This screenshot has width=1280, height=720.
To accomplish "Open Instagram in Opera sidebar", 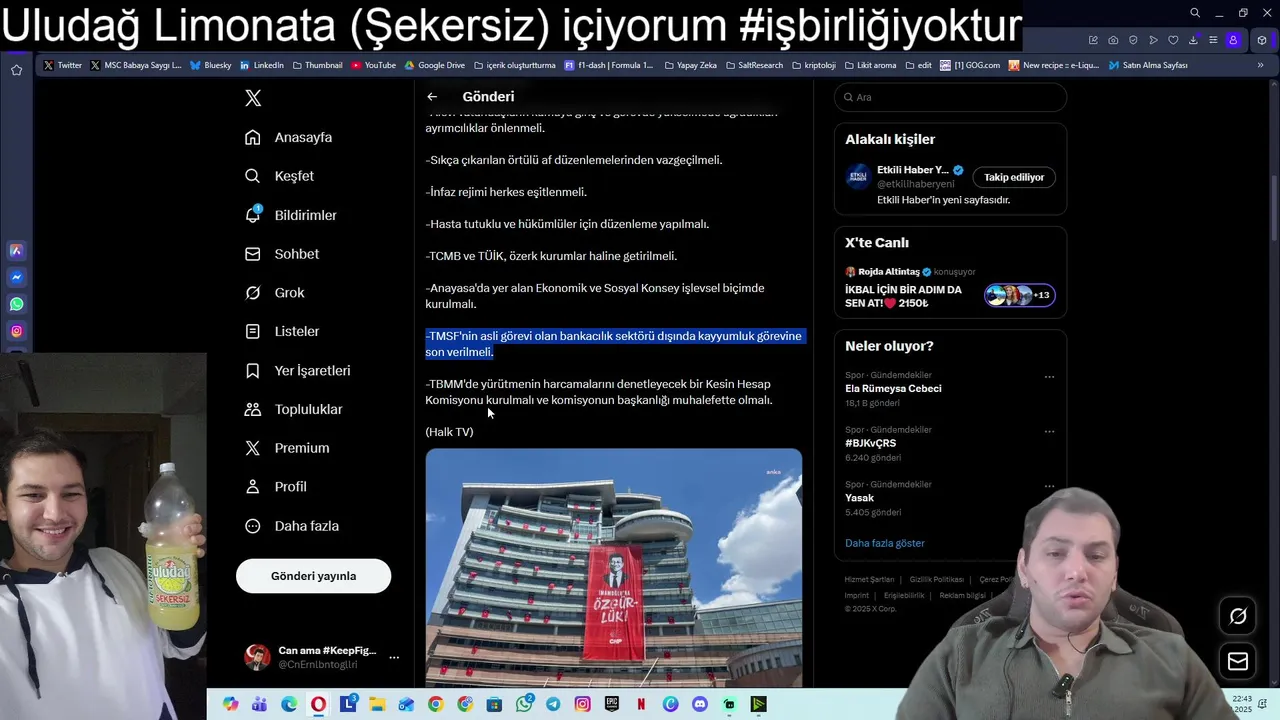I will (16, 331).
